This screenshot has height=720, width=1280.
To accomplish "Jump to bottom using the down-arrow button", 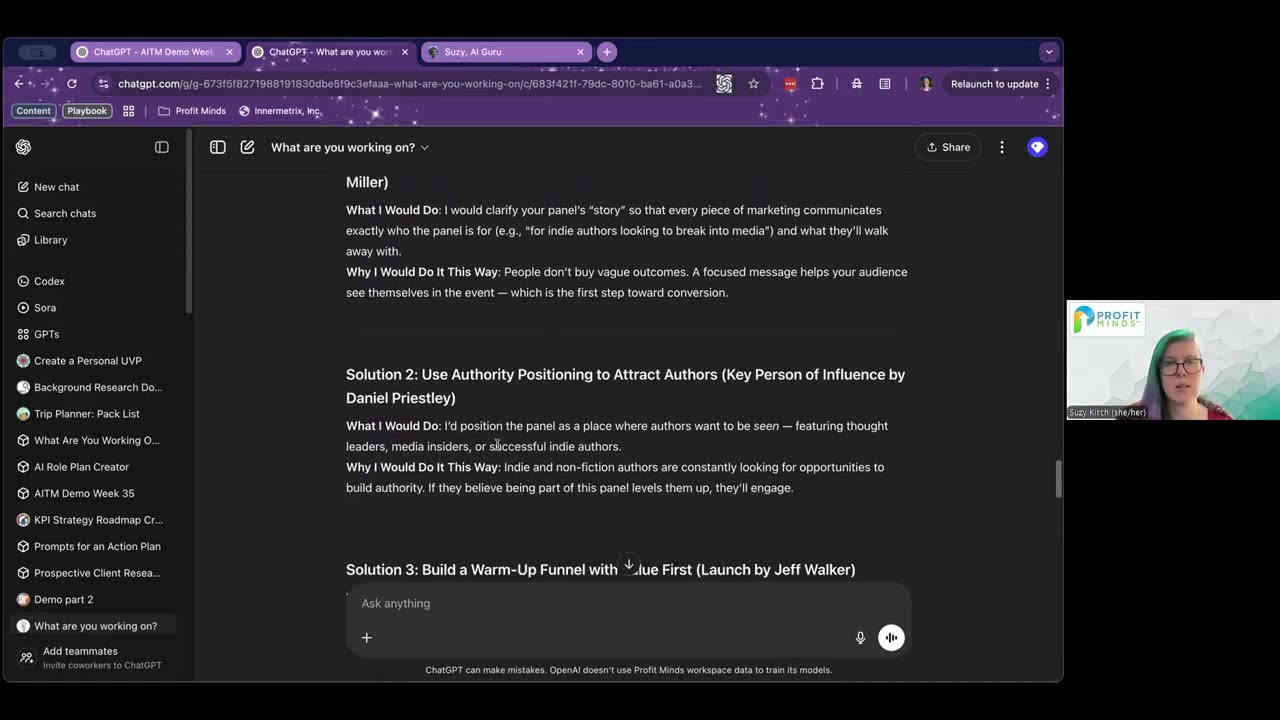I will pyautogui.click(x=629, y=565).
